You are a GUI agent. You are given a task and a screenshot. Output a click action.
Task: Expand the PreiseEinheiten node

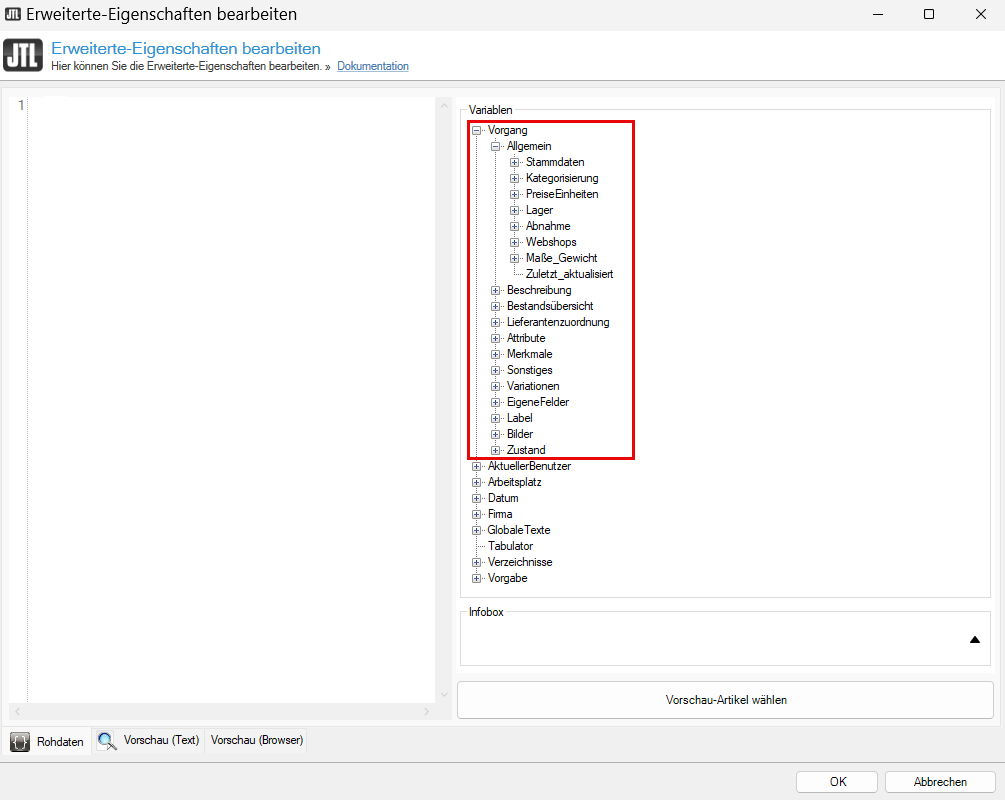(x=515, y=194)
